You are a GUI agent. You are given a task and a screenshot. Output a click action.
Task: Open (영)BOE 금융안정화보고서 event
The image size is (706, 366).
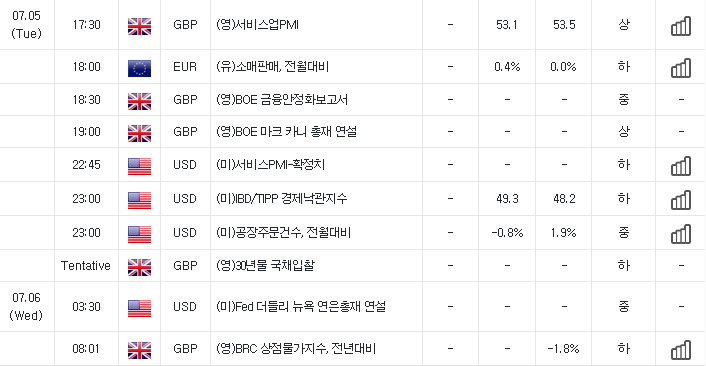282,99
